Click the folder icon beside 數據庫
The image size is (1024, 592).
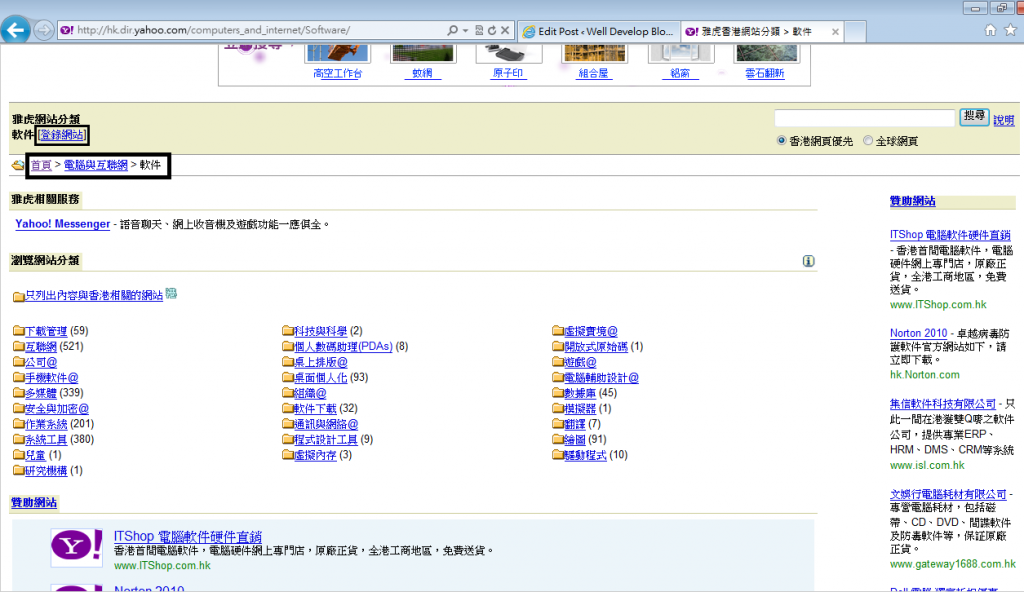point(557,393)
